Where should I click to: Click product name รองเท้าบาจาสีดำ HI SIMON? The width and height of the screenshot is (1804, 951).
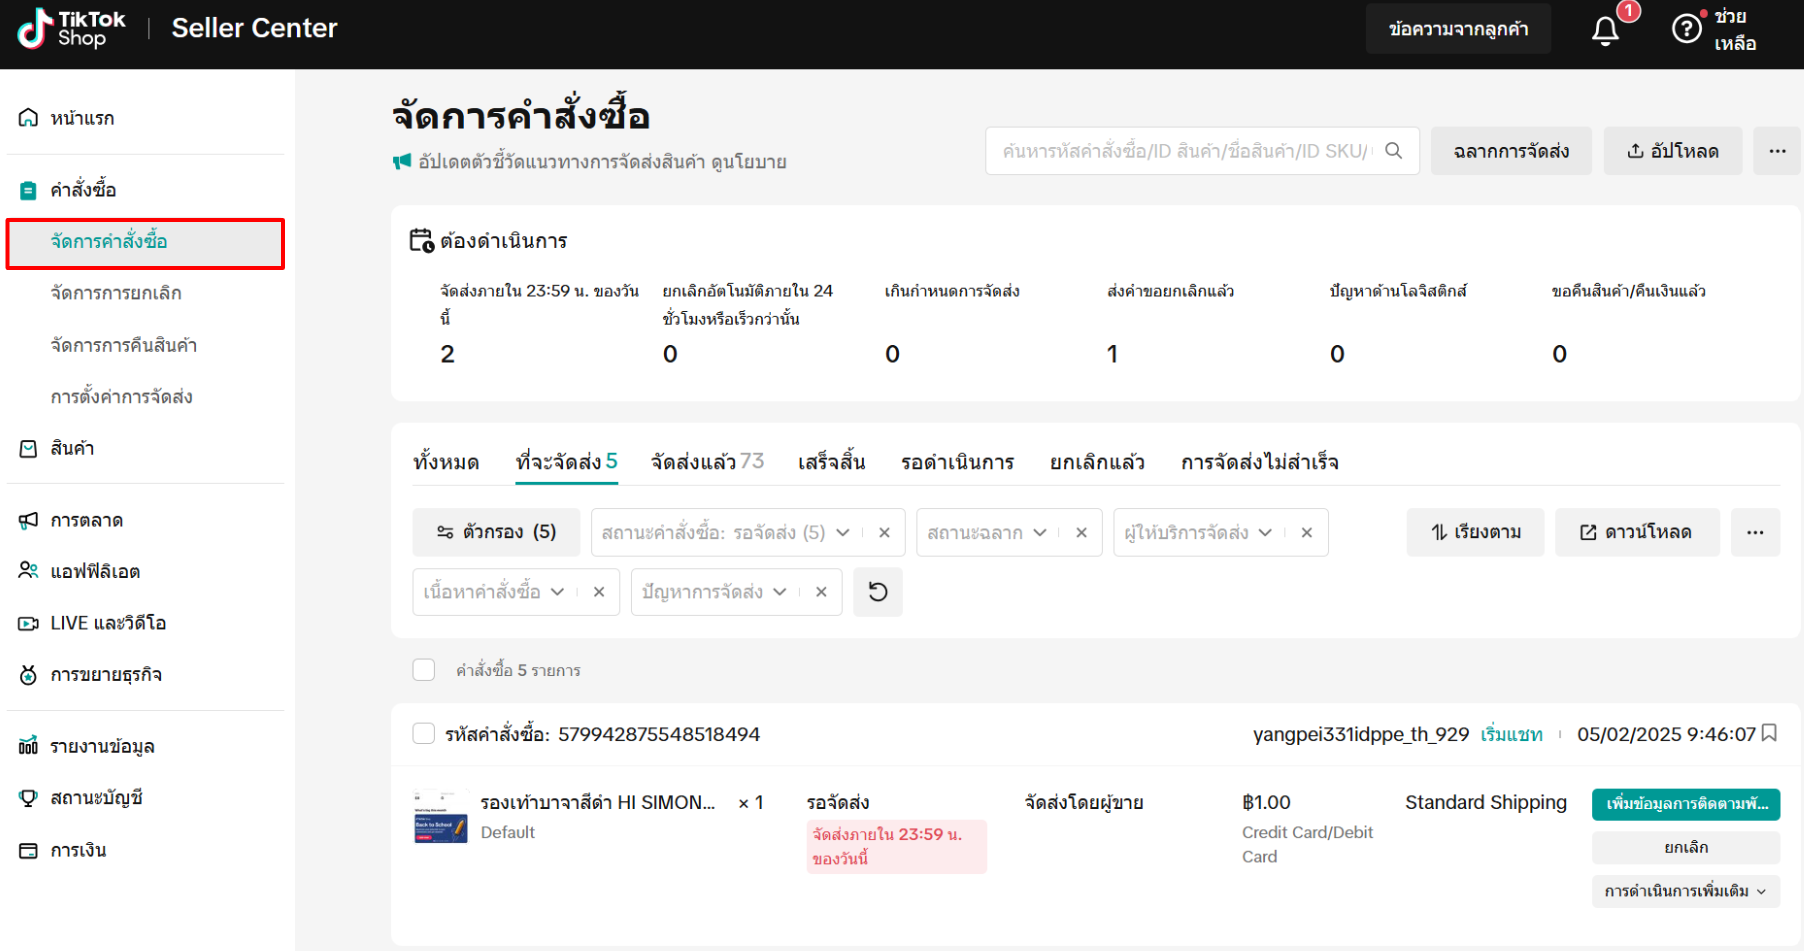pos(598,803)
